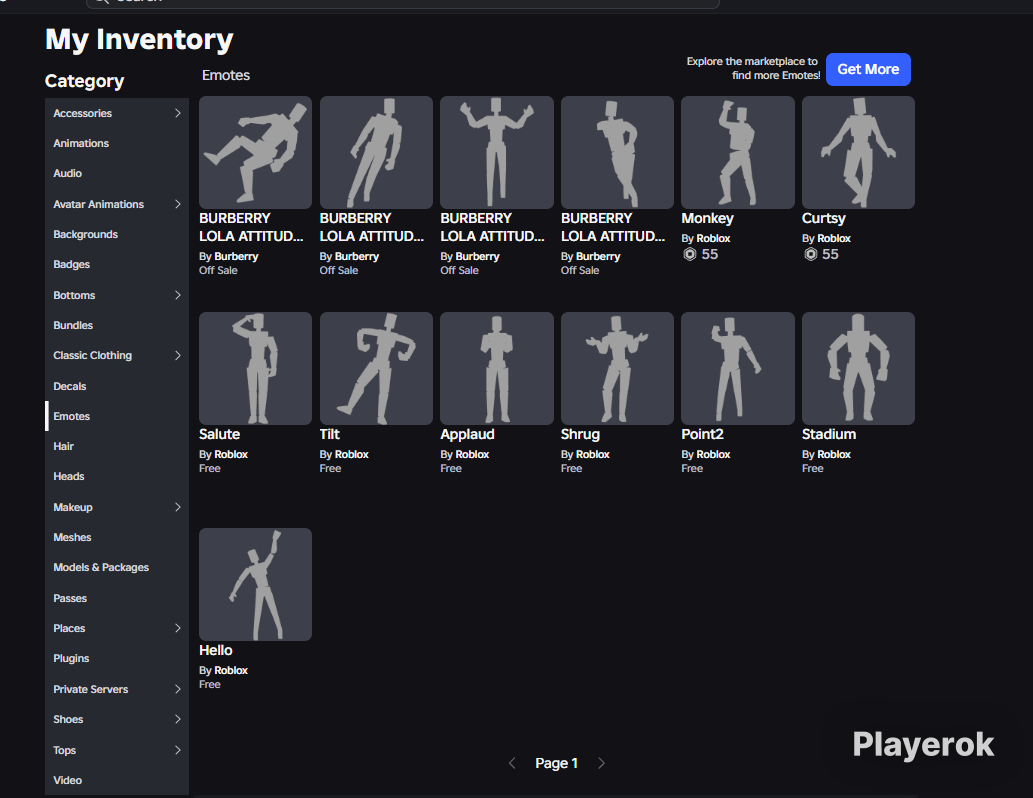Open the Curtsy emote title link
1033x798 pixels.
tap(824, 218)
